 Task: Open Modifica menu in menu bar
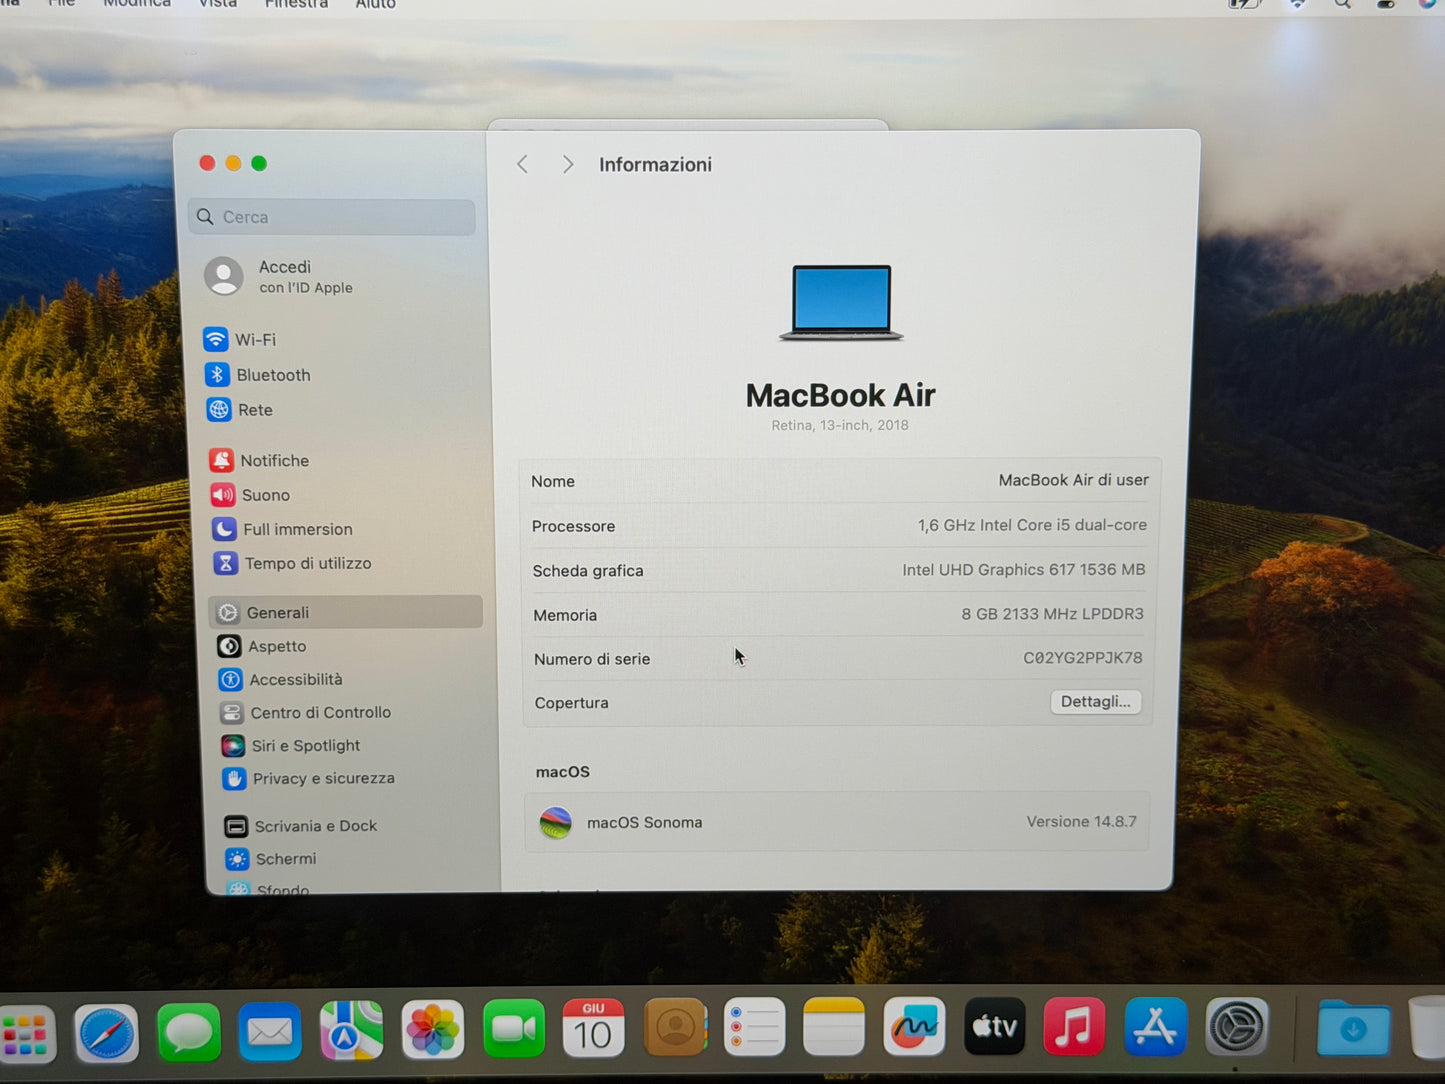tap(137, 4)
